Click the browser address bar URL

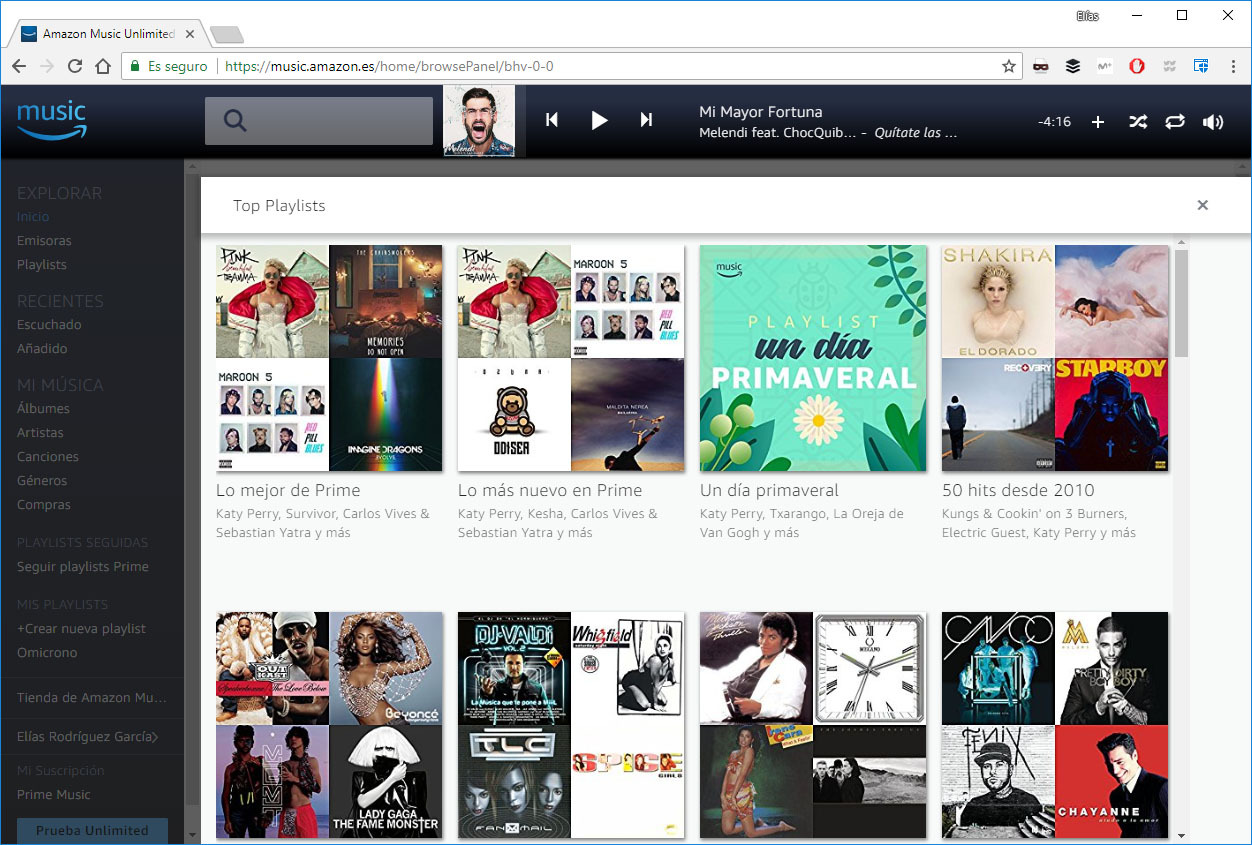389,66
